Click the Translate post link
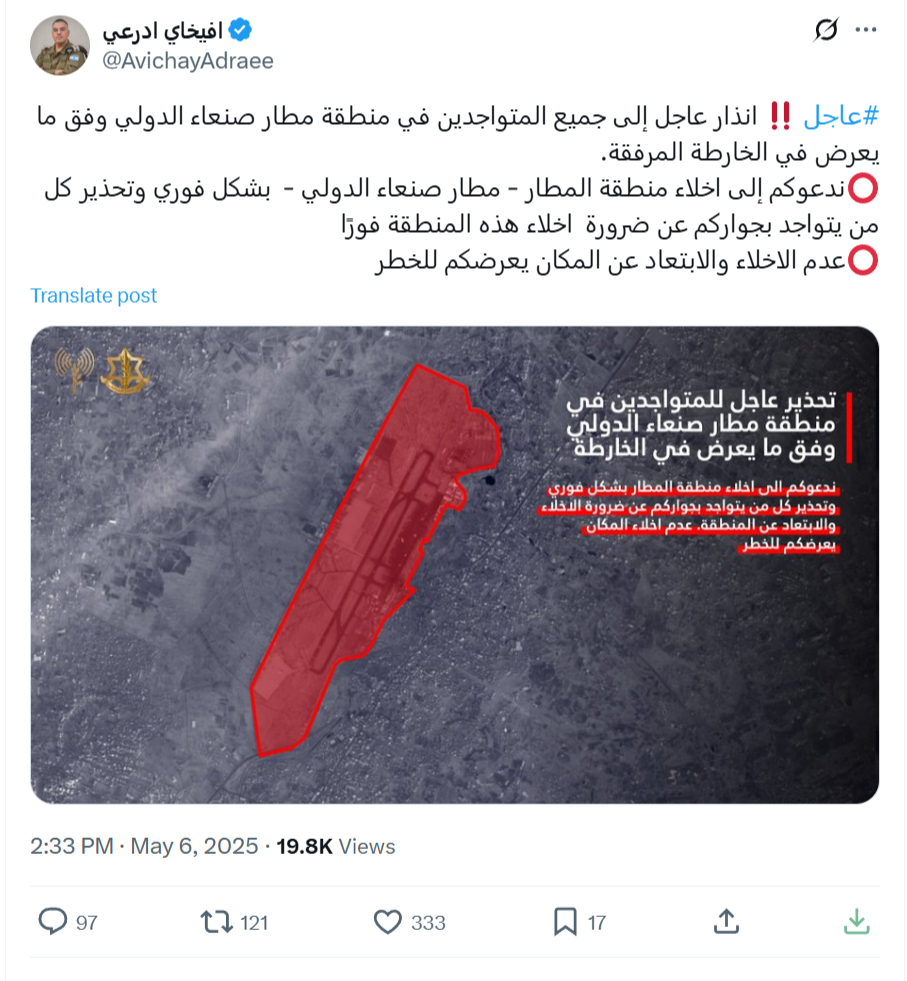The width and height of the screenshot is (907, 981). coord(94,295)
